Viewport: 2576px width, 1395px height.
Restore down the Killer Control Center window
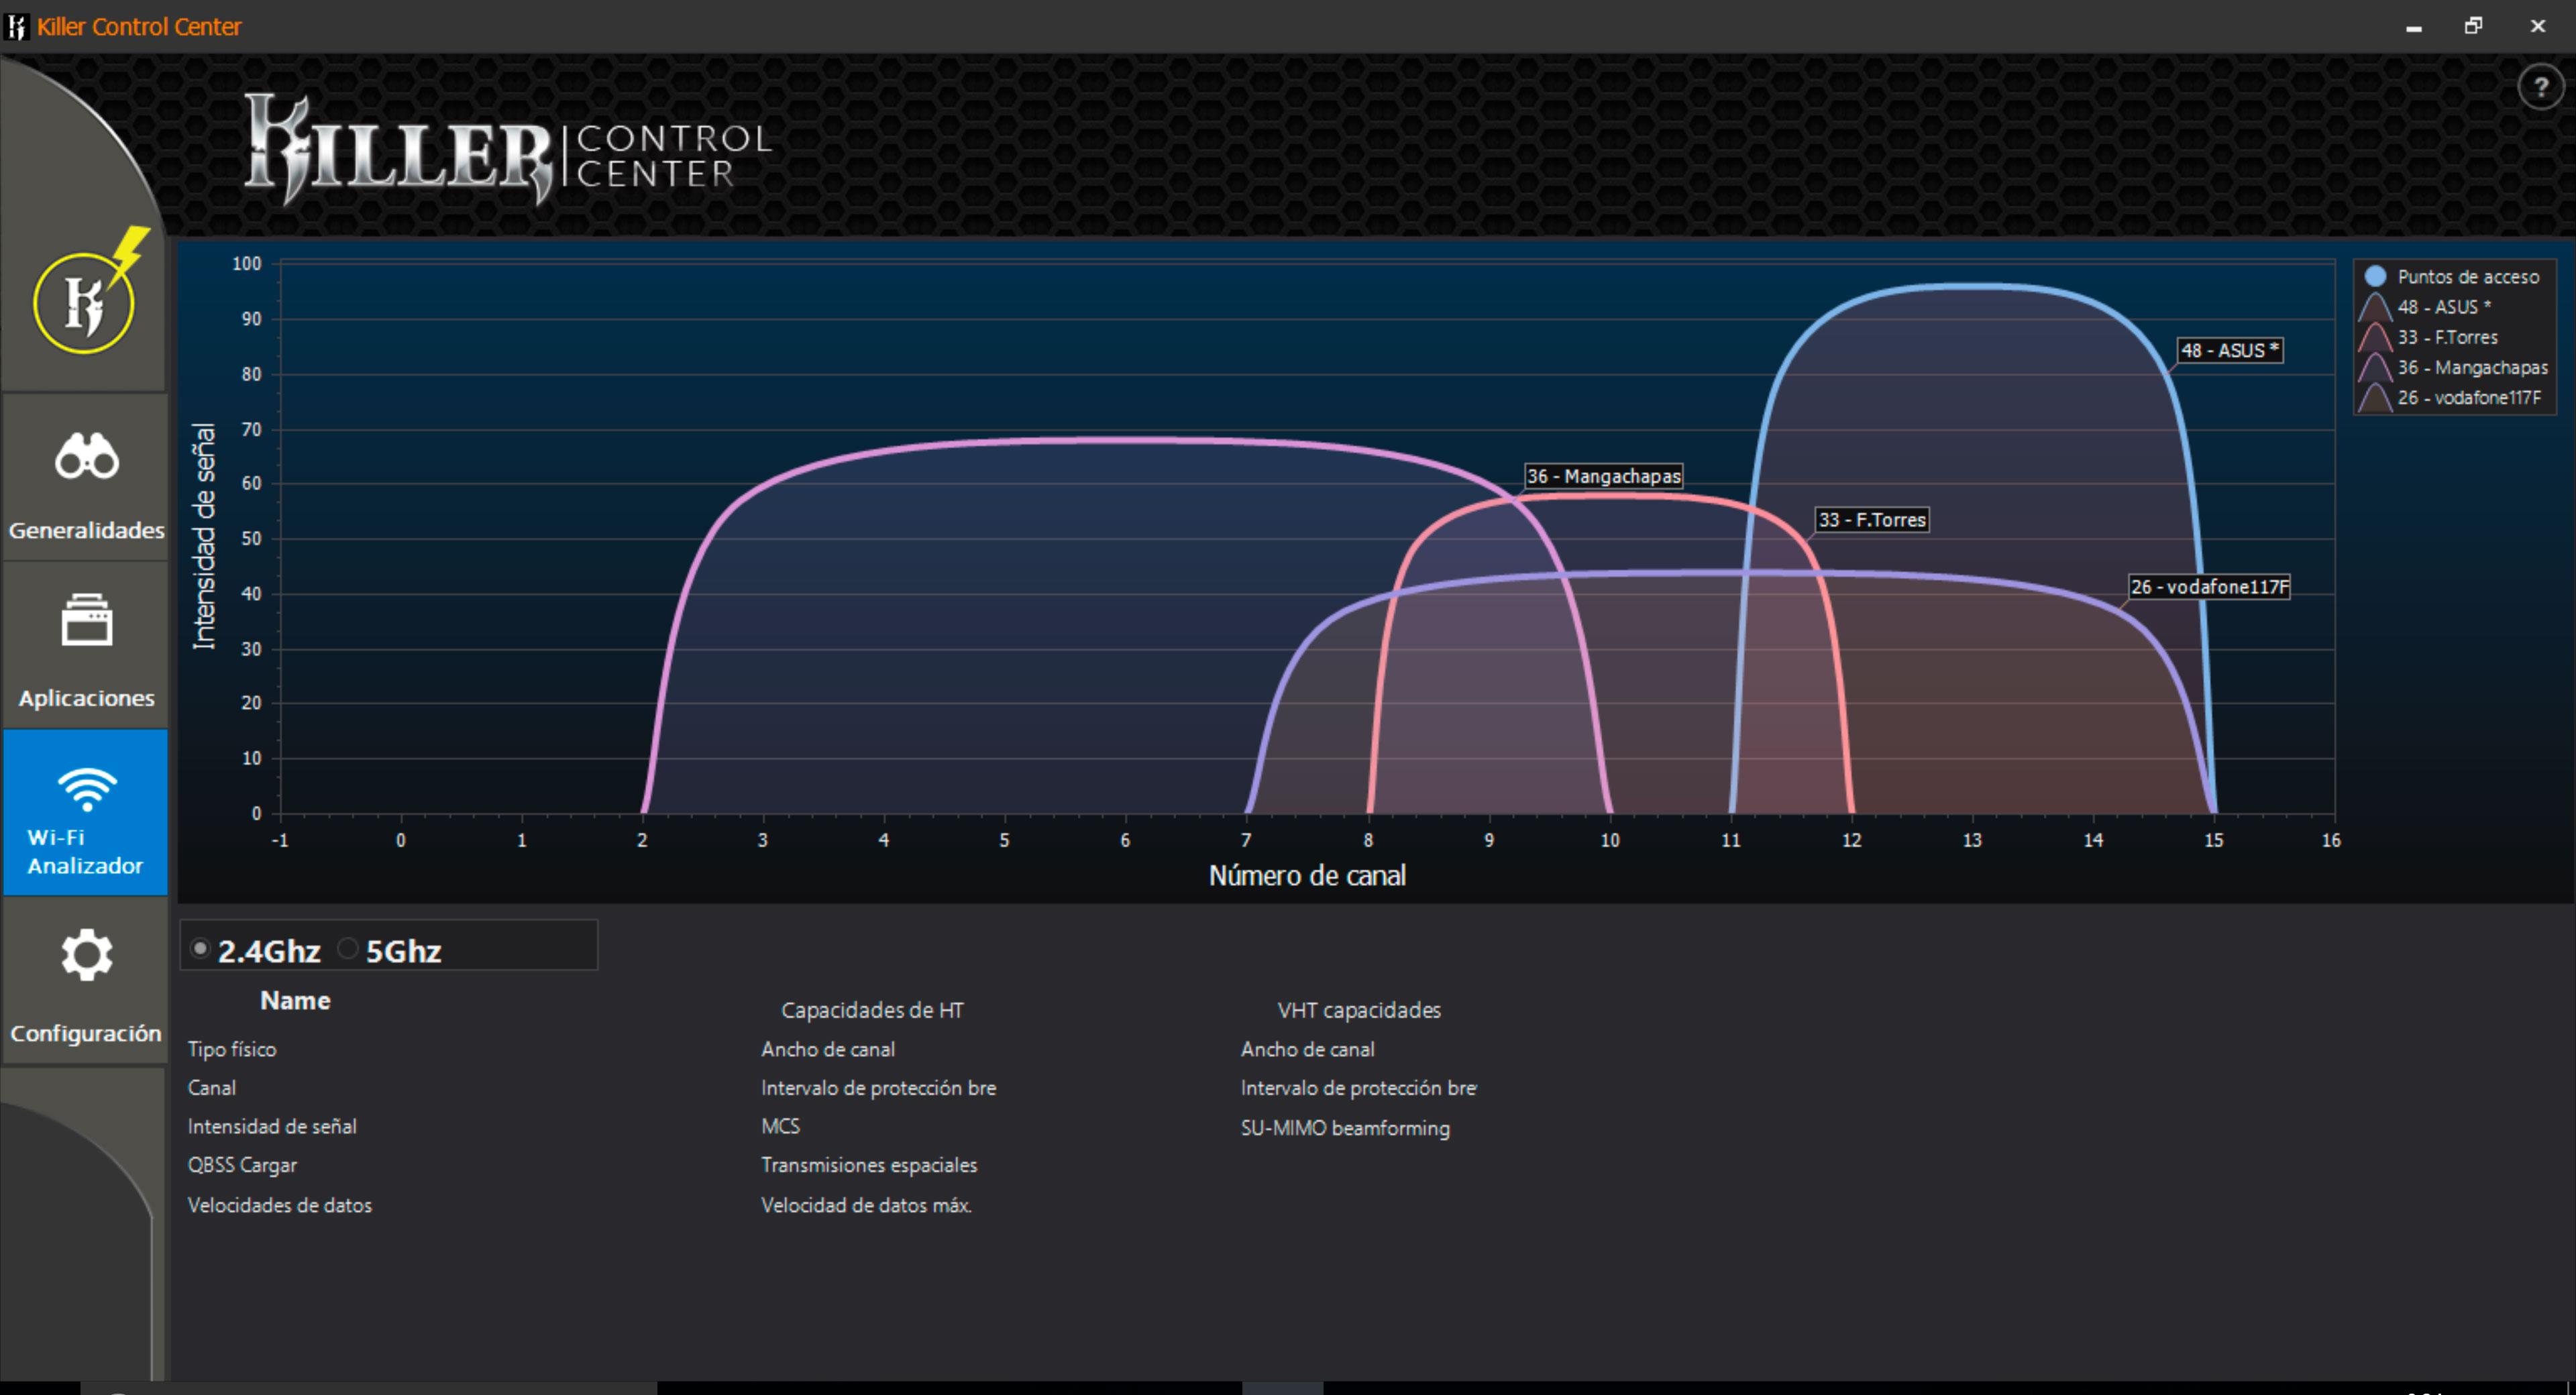[x=2473, y=27]
